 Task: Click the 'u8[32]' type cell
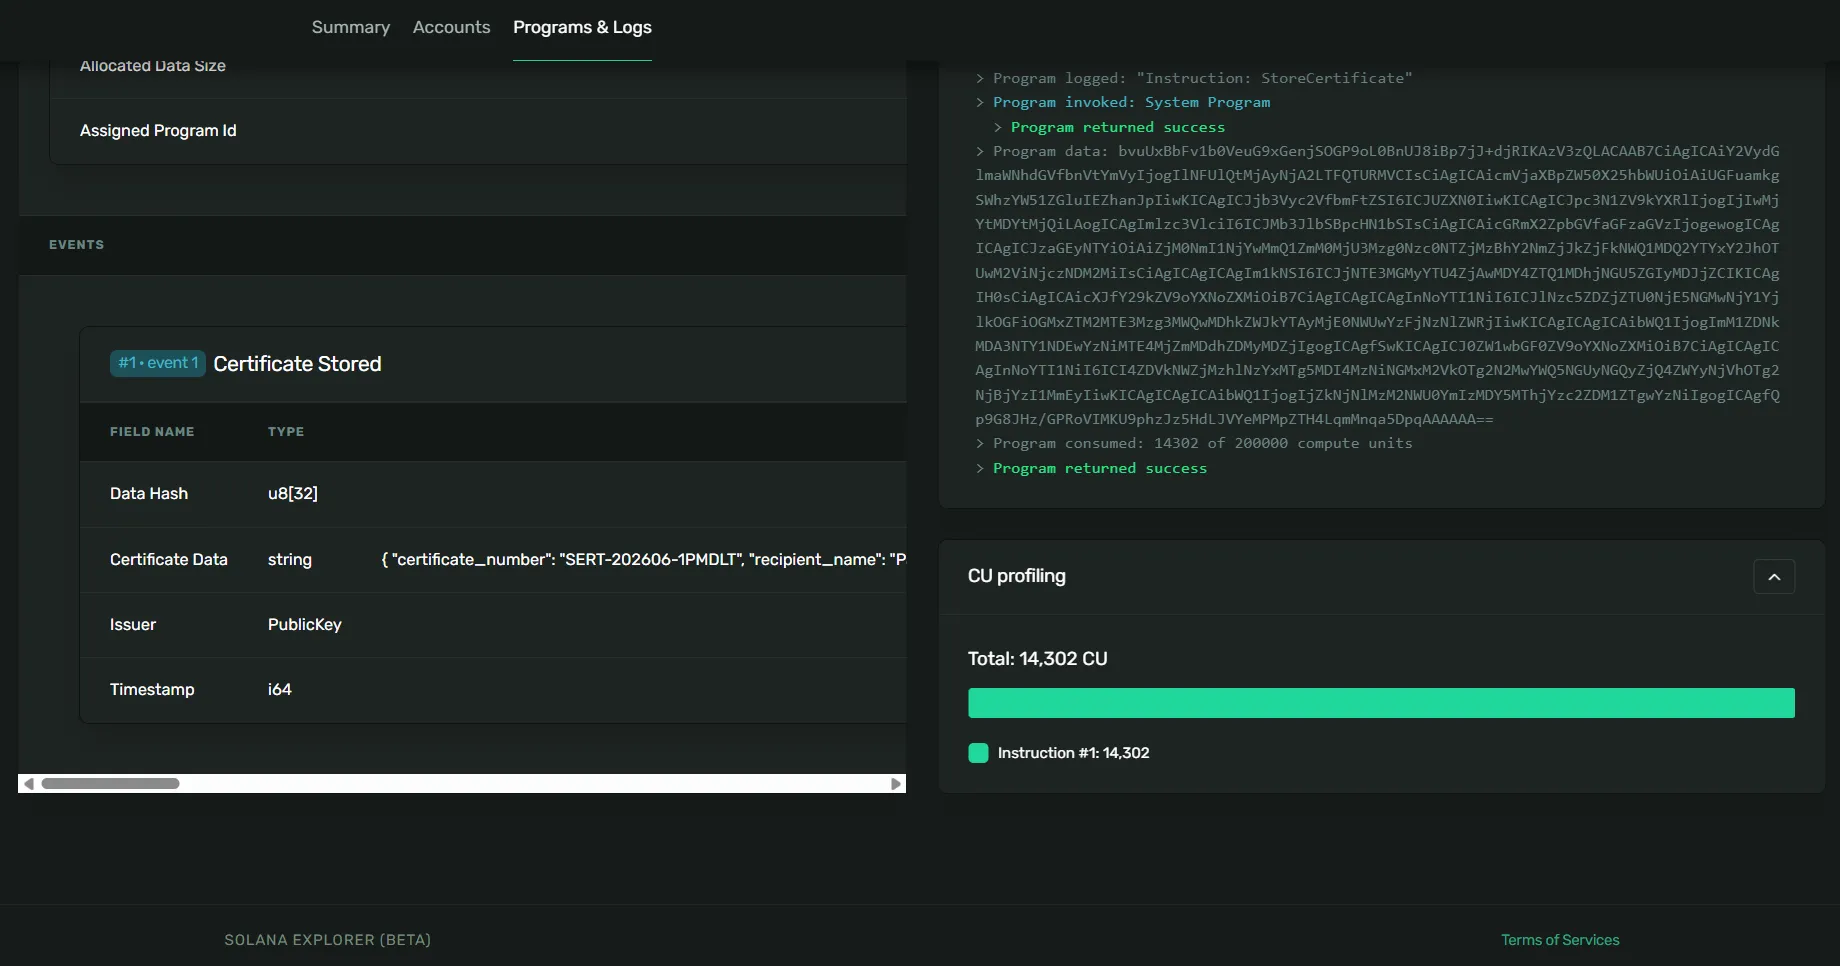(293, 494)
